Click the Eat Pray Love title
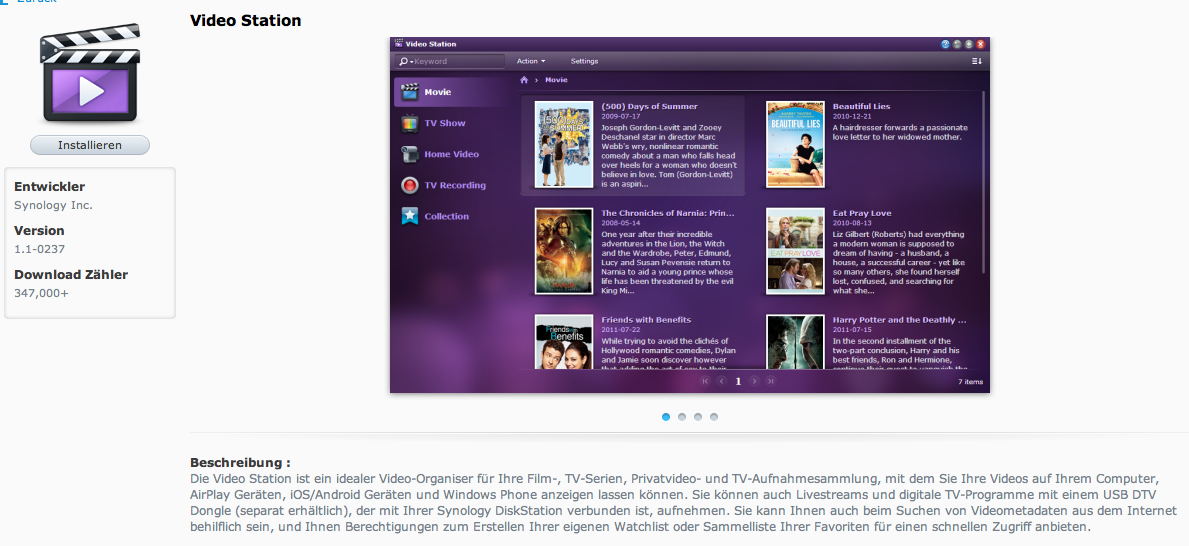 [861, 213]
